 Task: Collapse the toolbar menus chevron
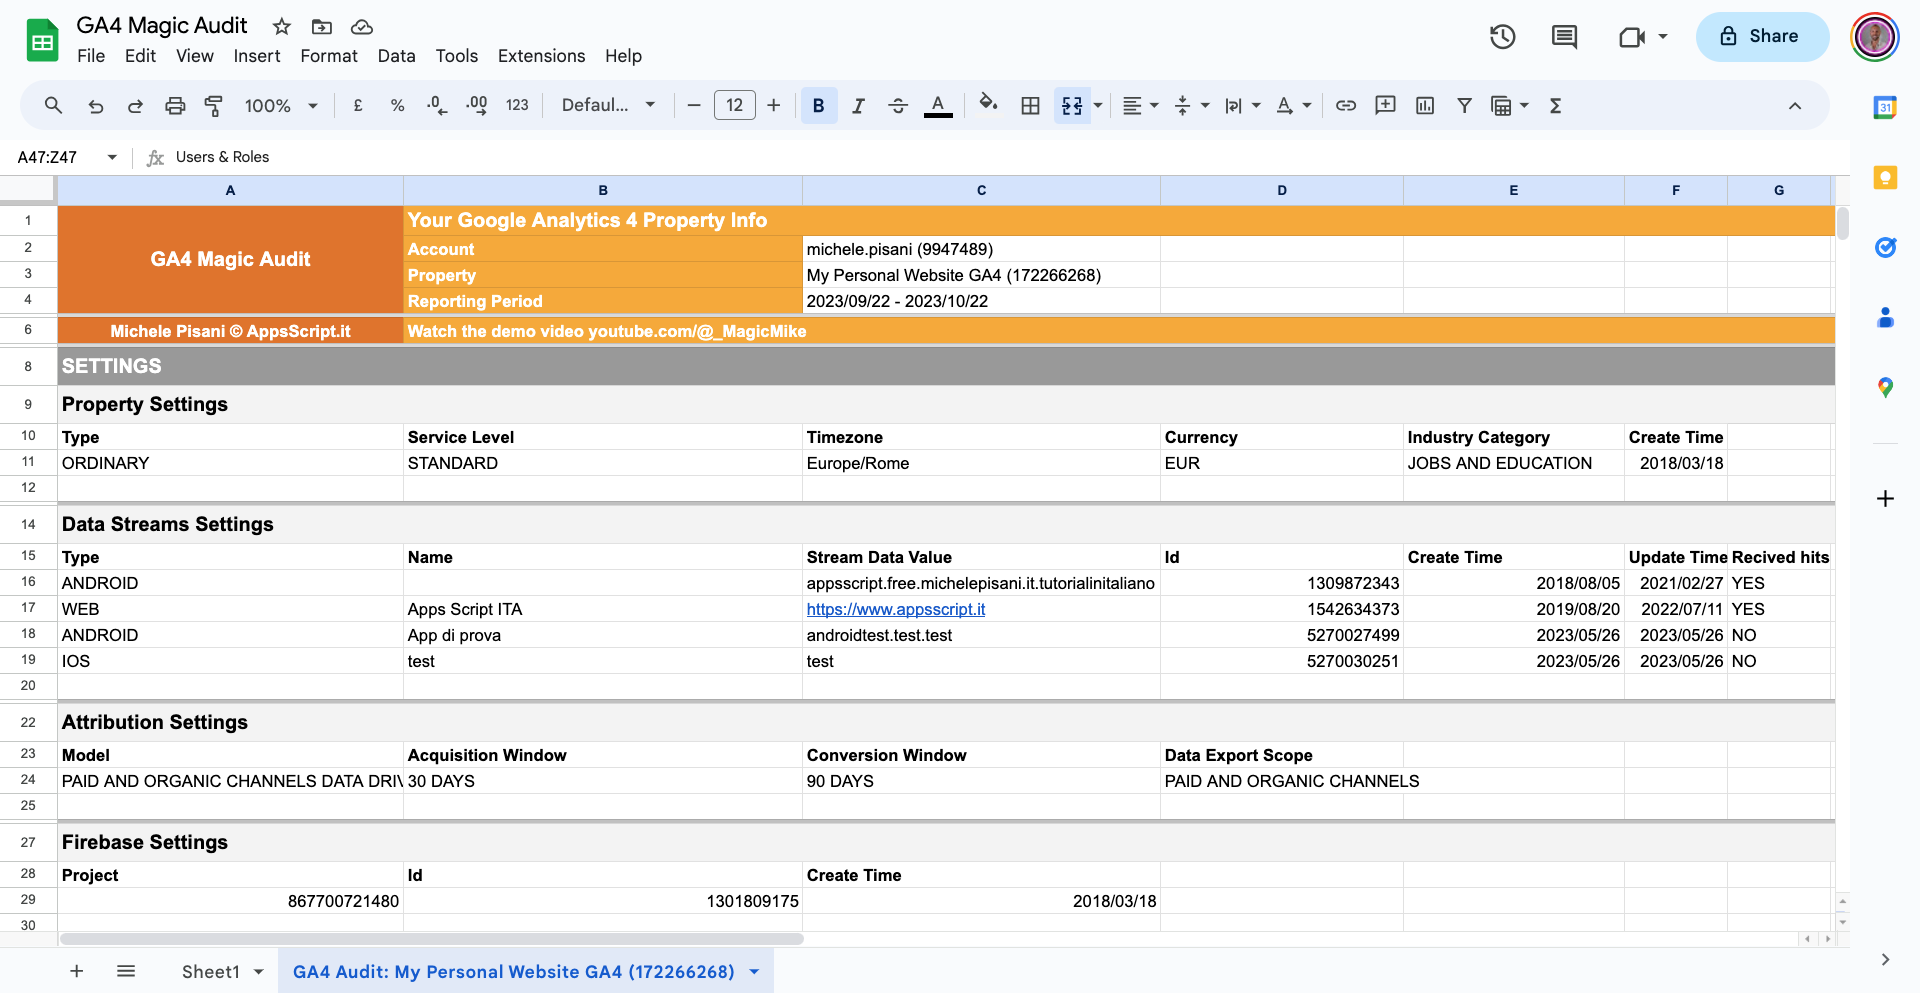[1795, 105]
